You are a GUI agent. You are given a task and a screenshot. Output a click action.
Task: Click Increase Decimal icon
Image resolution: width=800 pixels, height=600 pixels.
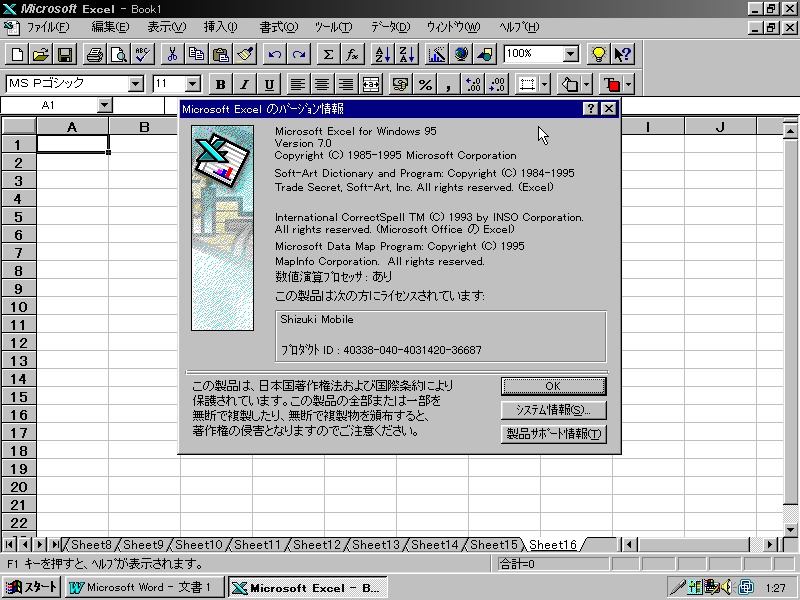point(473,84)
